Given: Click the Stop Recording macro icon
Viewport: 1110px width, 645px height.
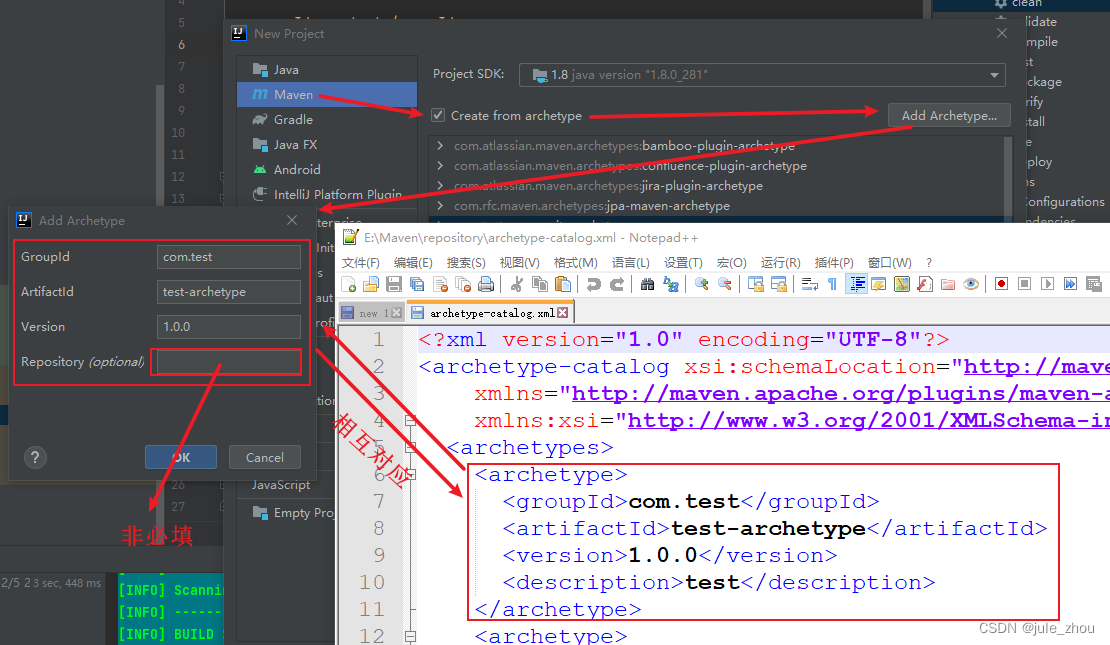Looking at the screenshot, I should coord(1024,285).
